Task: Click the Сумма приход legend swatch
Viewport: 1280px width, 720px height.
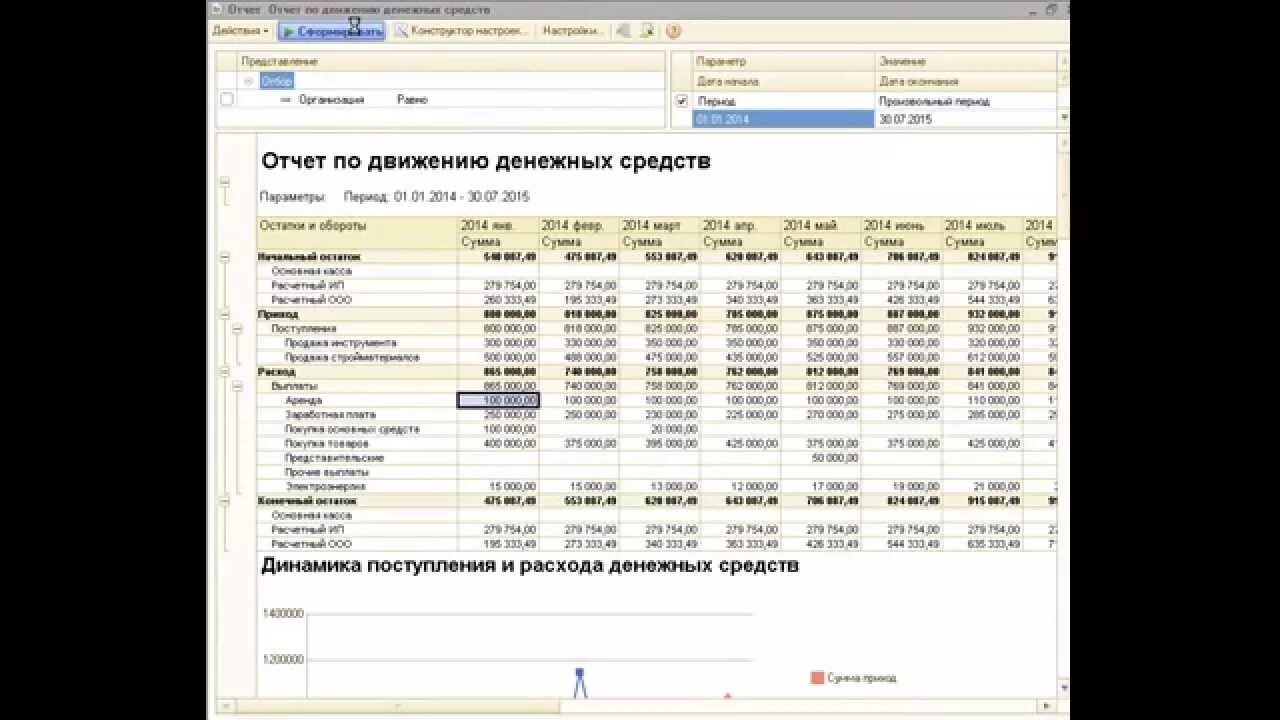Action: pos(817,678)
